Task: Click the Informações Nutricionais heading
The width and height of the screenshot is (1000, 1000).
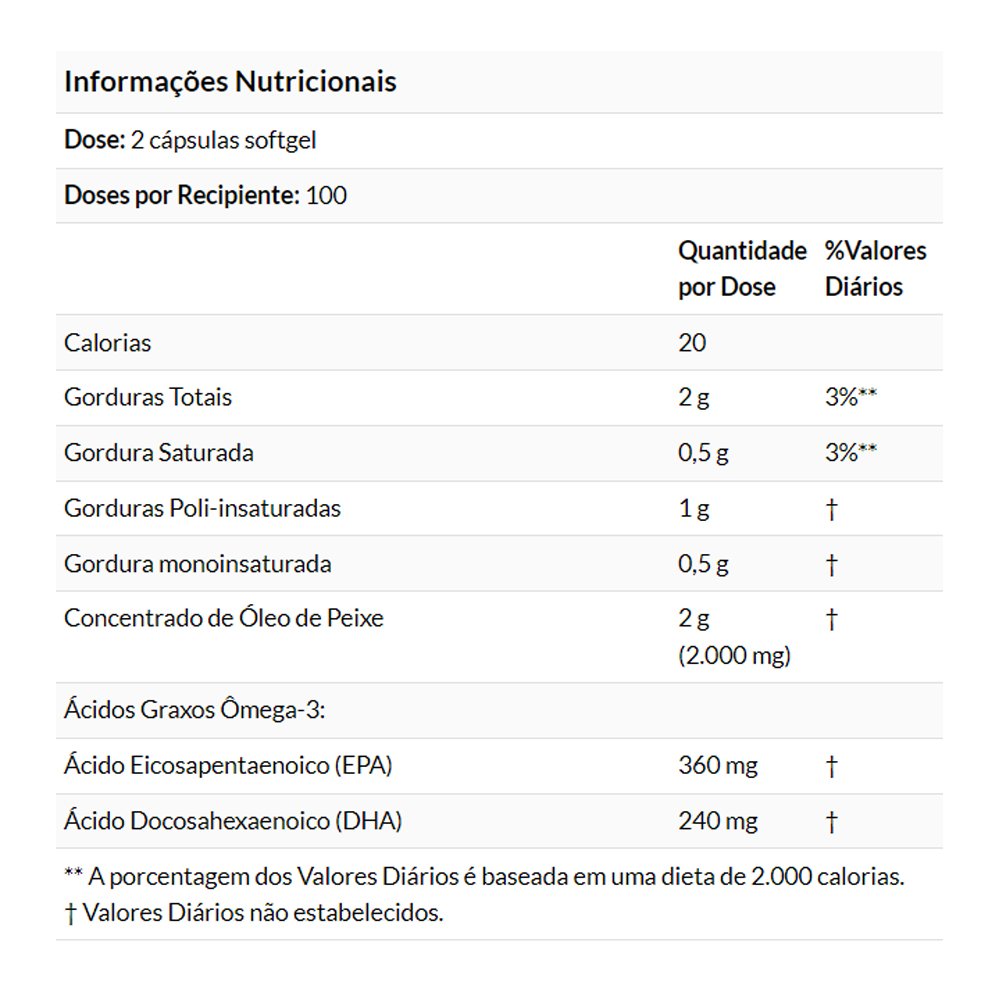Action: pyautogui.click(x=230, y=82)
